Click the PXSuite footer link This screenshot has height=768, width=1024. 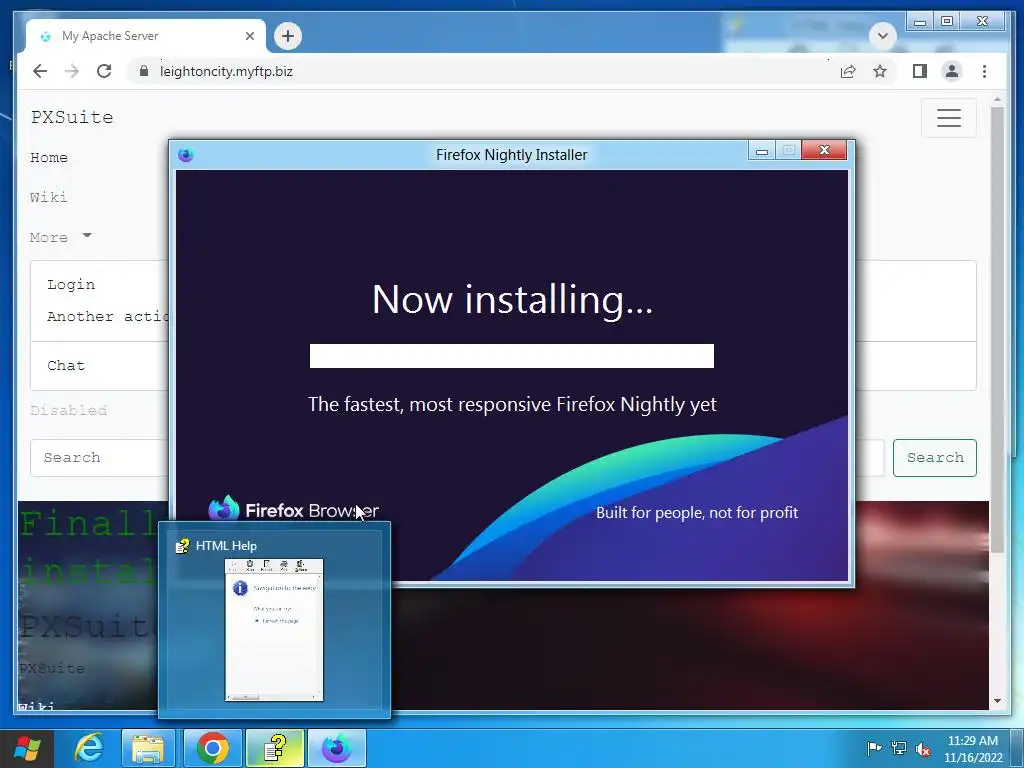52,668
